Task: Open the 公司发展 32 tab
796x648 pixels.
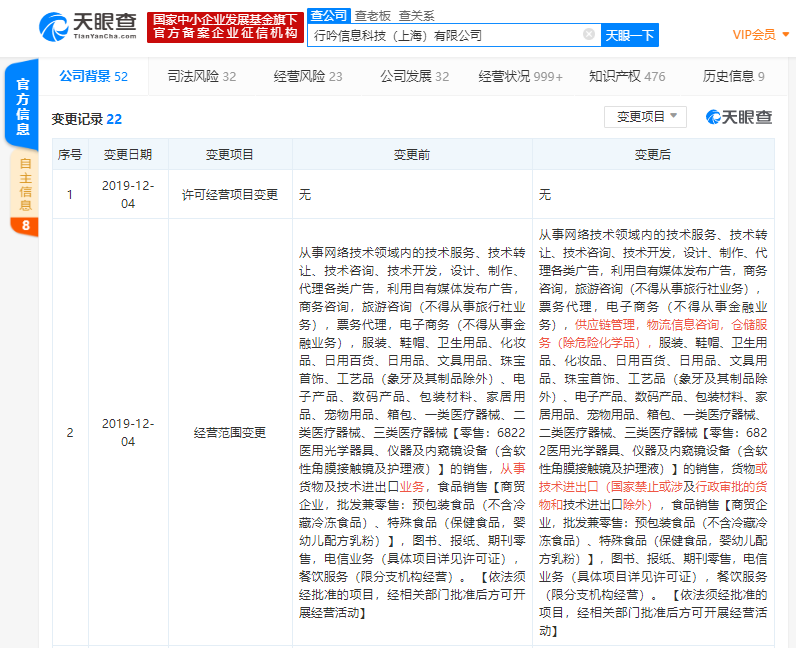Action: 414,76
